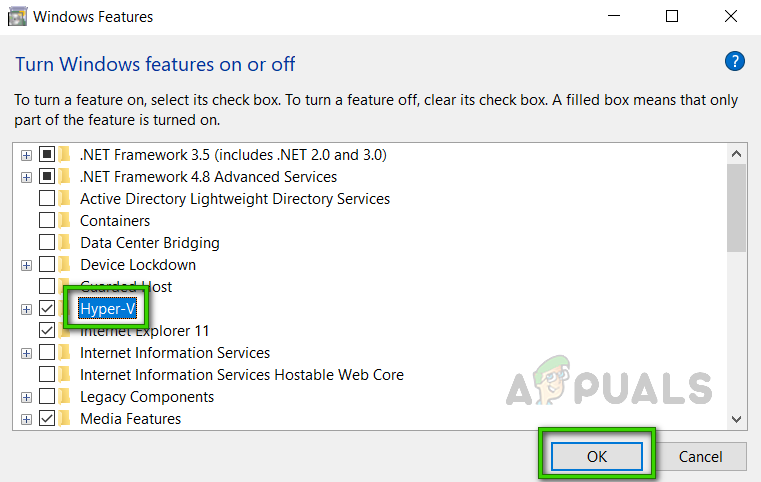Click the Legacy Components folder icon

(x=66, y=397)
